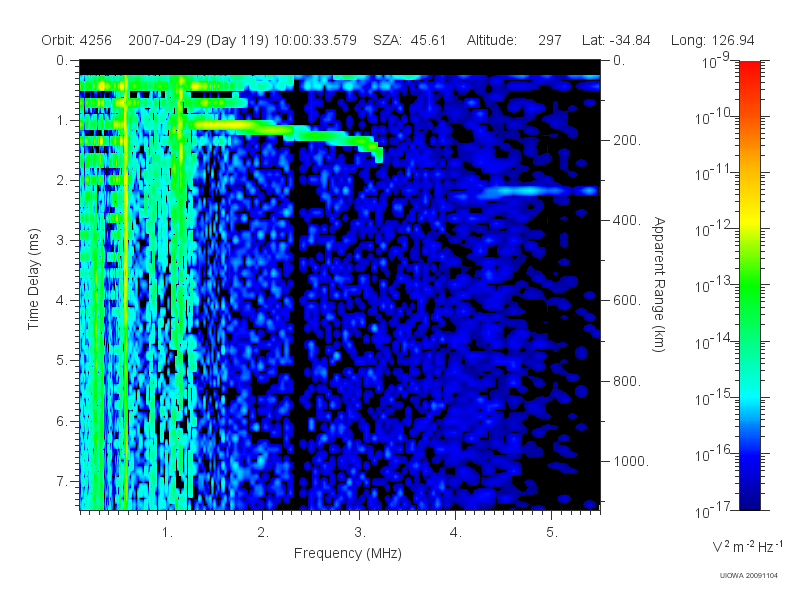
Task: Click the "Apparent Range (km)" axis title
Action: (x=659, y=284)
